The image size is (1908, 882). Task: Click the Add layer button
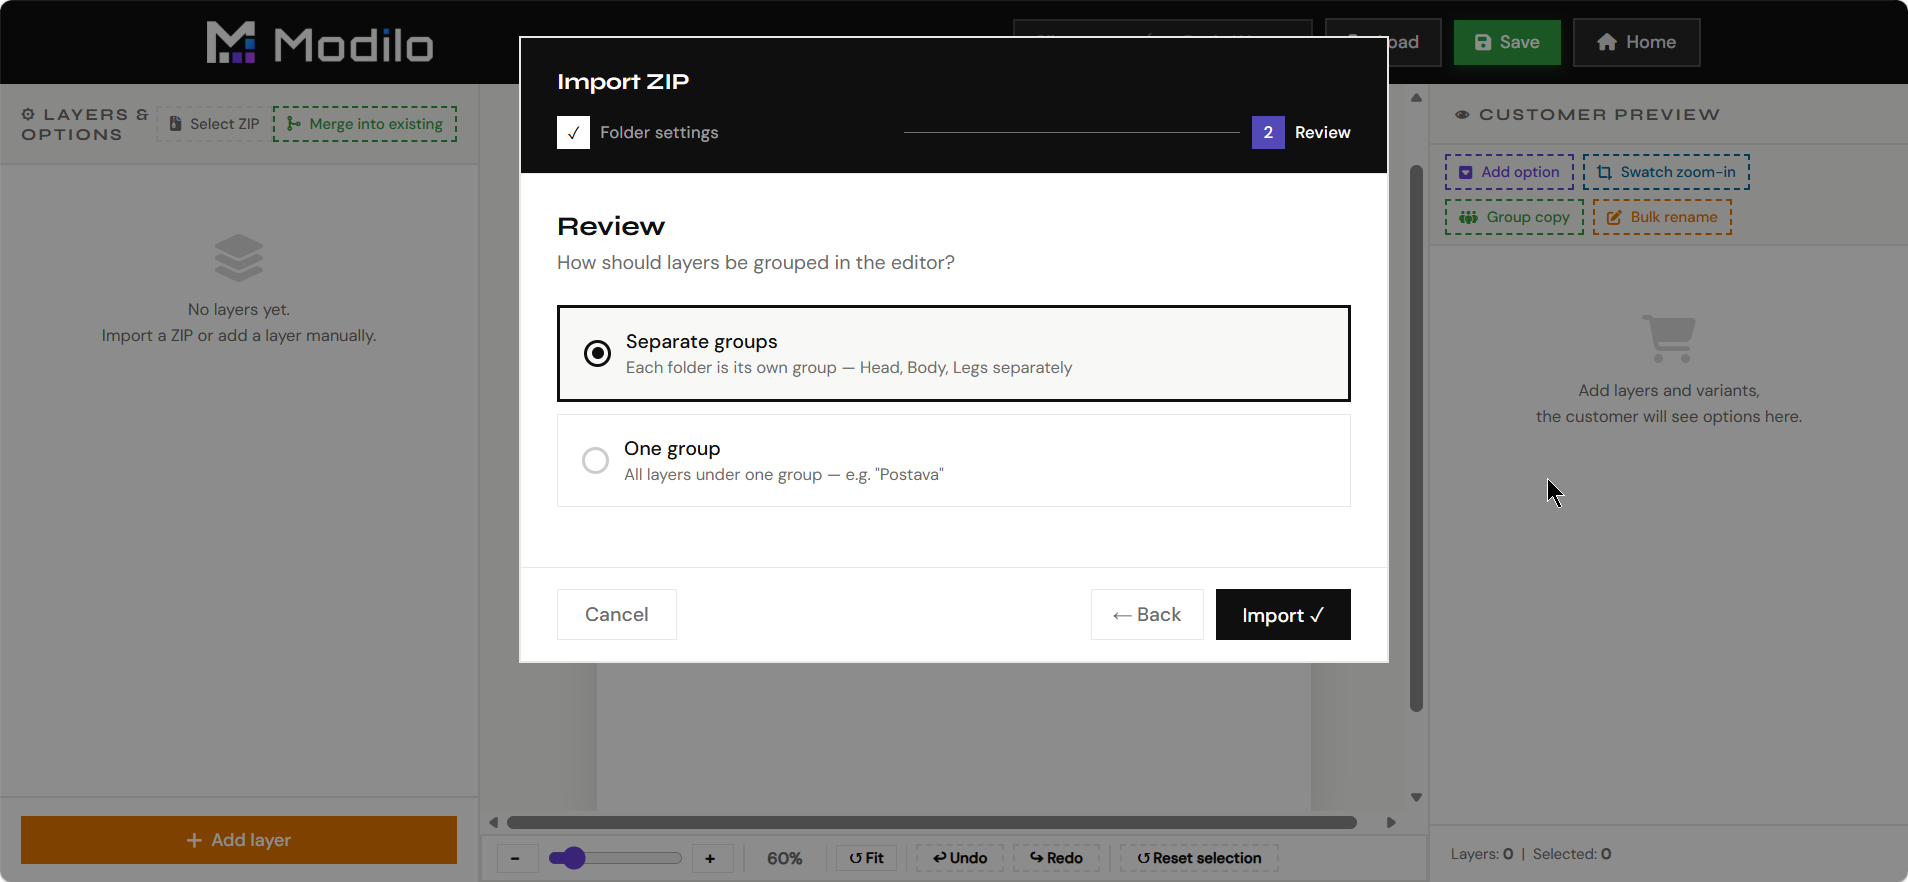pos(239,840)
